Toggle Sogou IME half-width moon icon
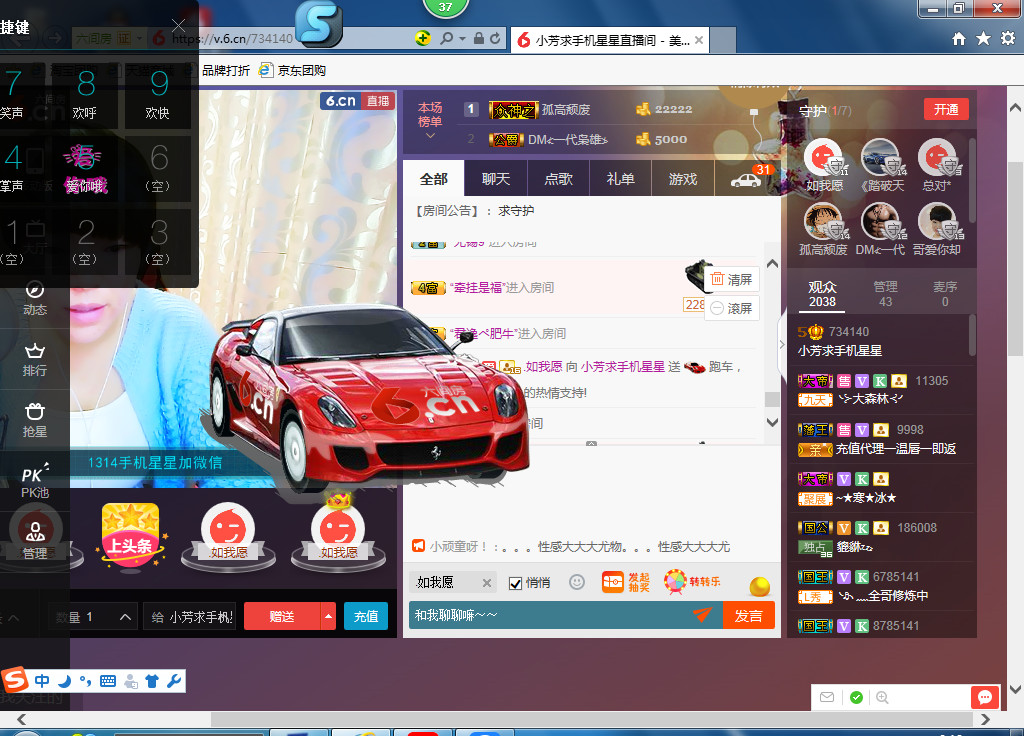This screenshot has height=736, width=1024. click(x=64, y=681)
